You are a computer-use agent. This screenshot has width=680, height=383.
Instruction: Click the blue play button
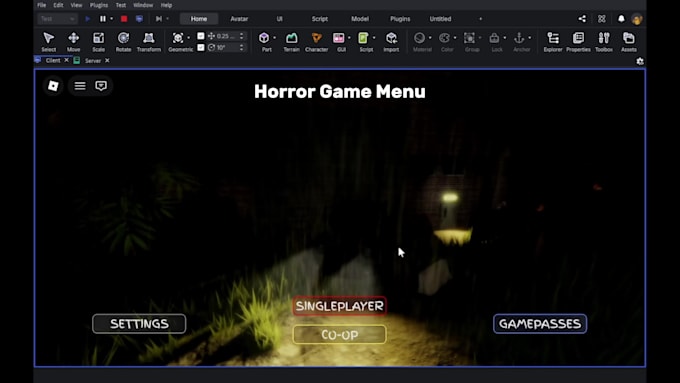click(88, 19)
